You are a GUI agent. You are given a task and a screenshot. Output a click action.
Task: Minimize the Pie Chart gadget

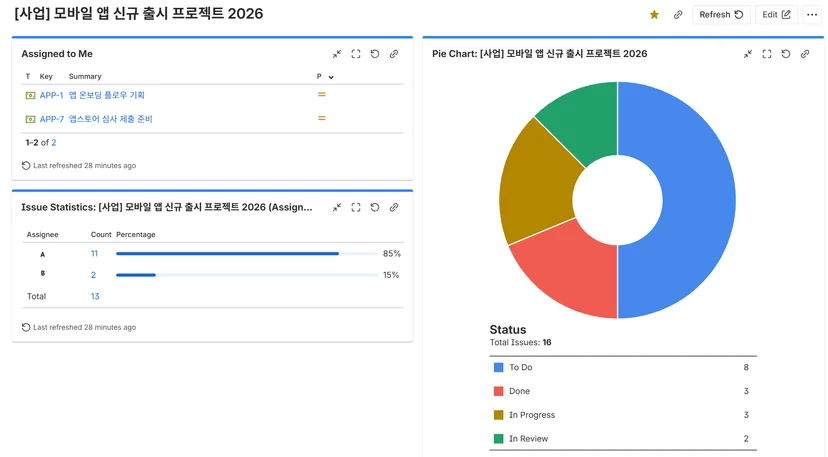point(748,54)
